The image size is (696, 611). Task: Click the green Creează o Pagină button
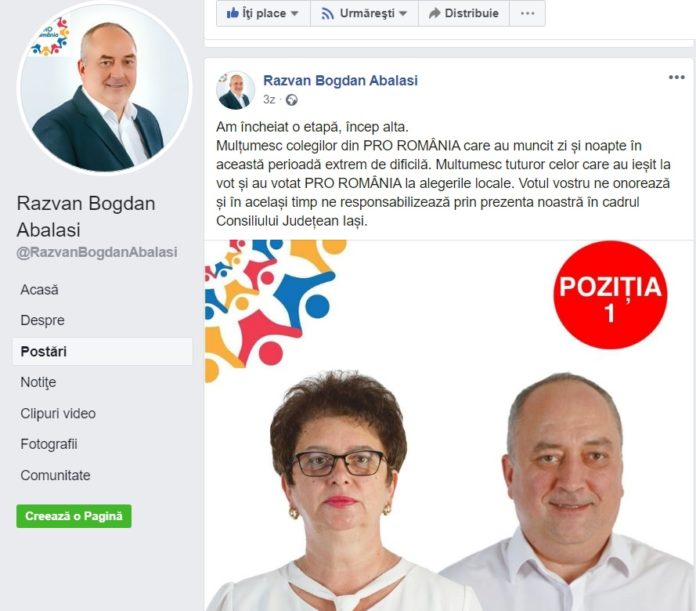[74, 516]
